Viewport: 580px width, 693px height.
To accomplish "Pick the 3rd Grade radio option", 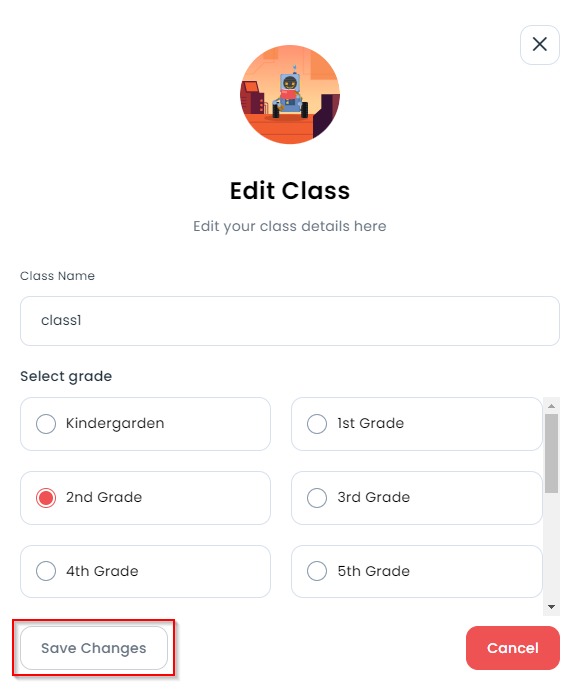I will pyautogui.click(x=317, y=498).
